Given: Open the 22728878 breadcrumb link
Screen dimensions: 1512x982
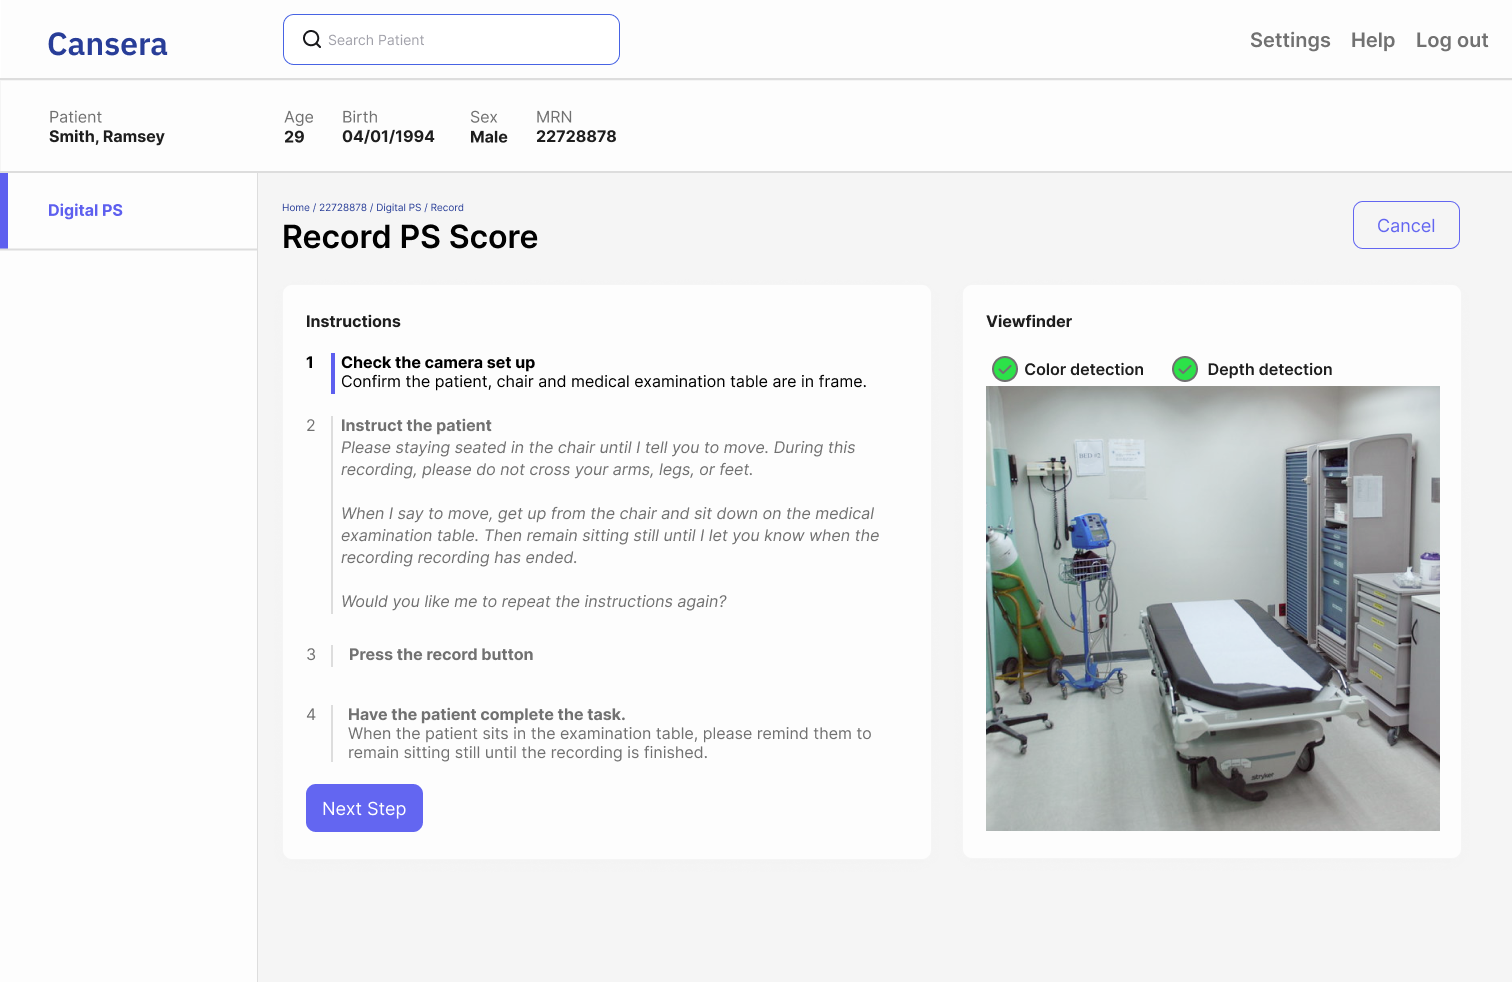Looking at the screenshot, I should [343, 208].
